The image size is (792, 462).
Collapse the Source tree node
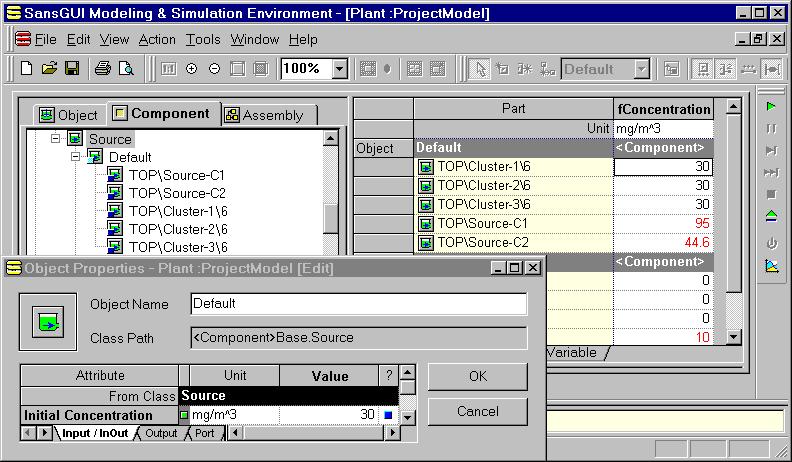pyautogui.click(x=57, y=139)
